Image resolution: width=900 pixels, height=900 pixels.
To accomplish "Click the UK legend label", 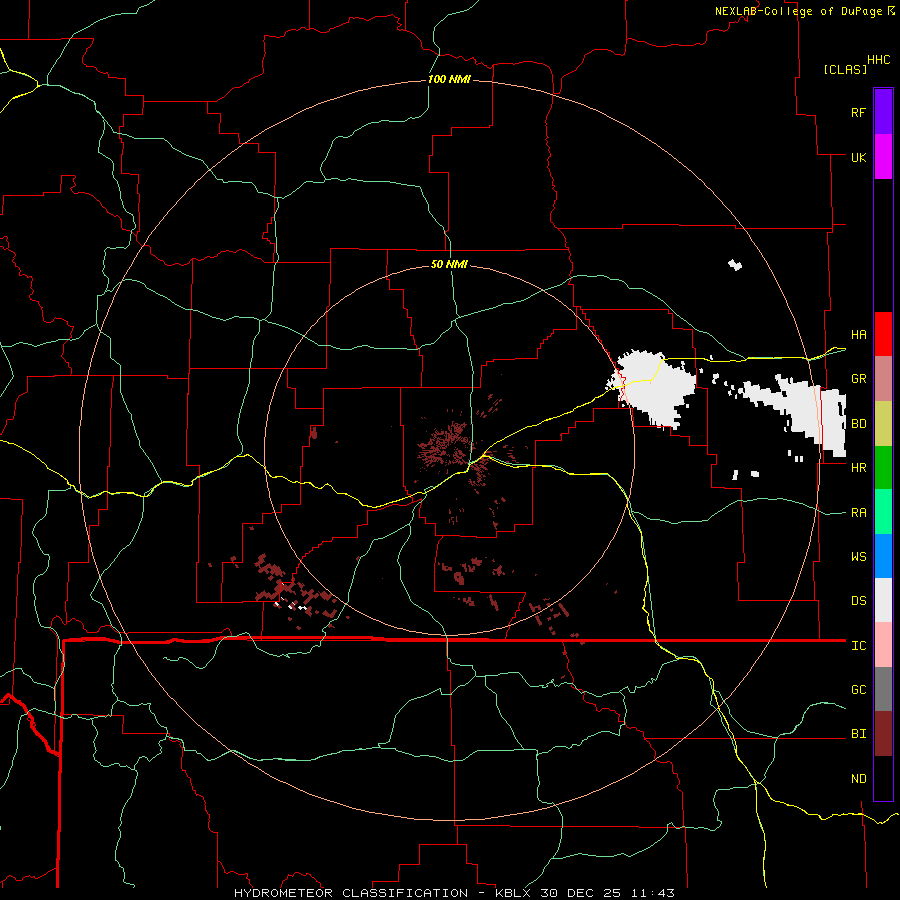I will [858, 157].
